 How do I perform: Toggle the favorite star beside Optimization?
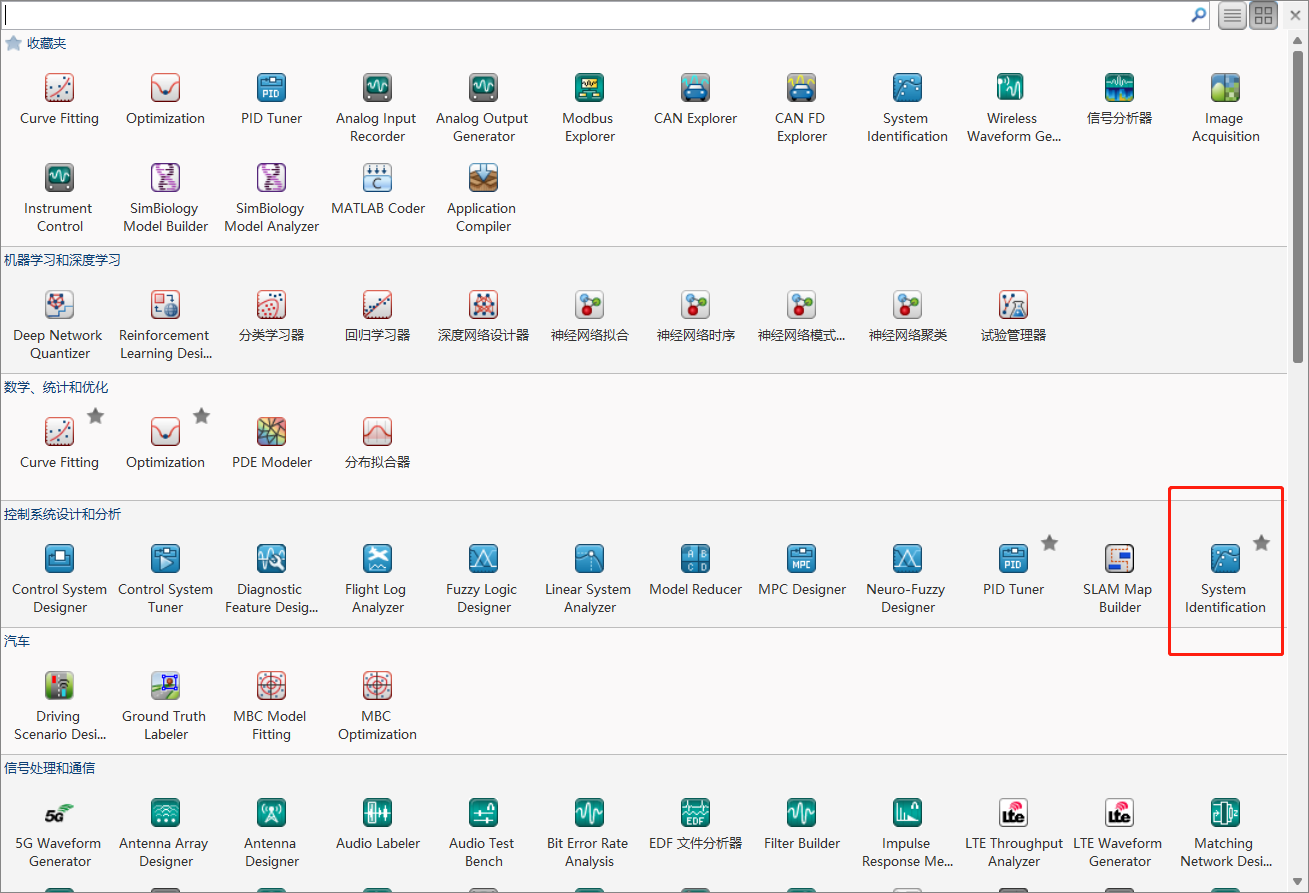point(202,416)
